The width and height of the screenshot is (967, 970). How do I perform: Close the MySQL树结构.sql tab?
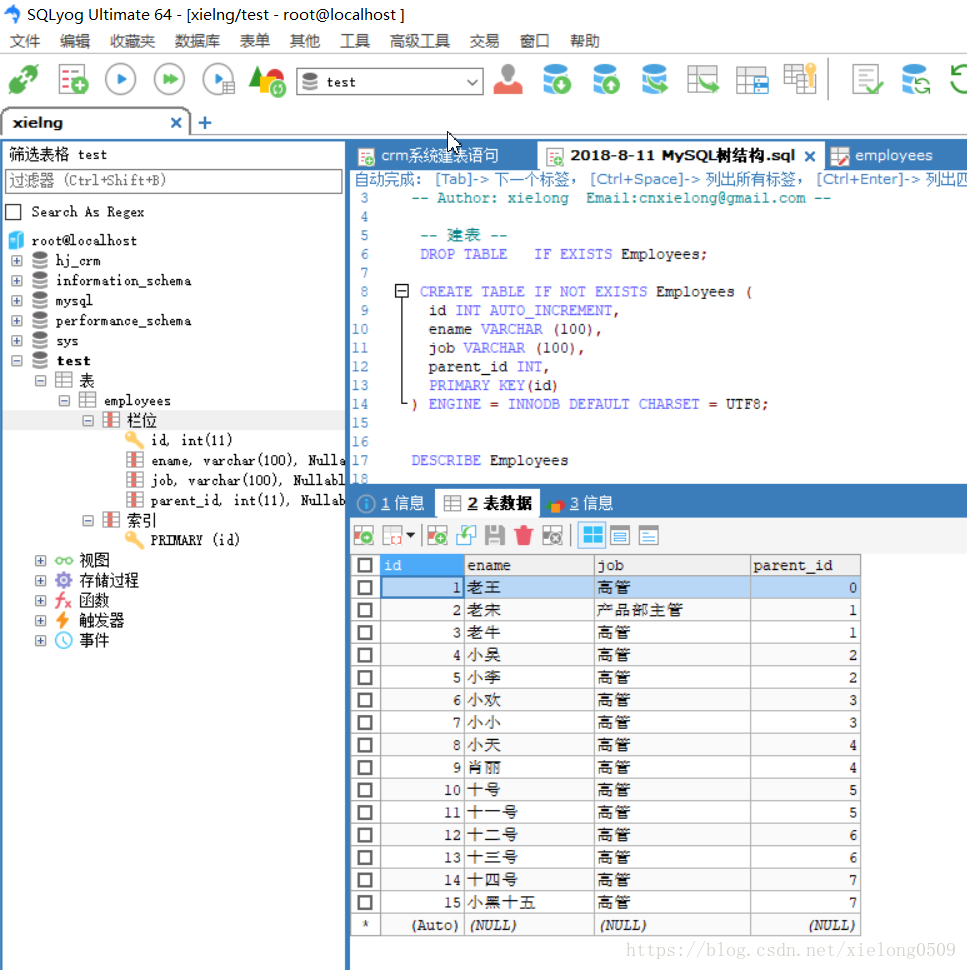click(810, 156)
